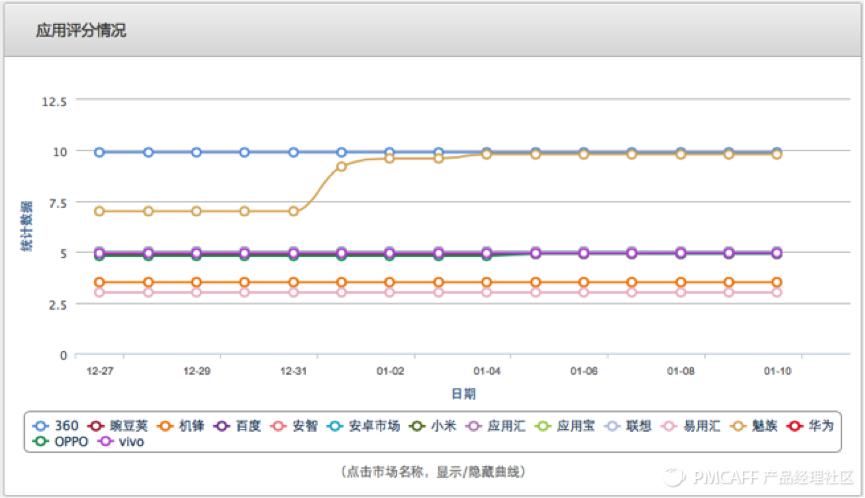Click the 机锋 orange point at 12-29

[x=197, y=283]
